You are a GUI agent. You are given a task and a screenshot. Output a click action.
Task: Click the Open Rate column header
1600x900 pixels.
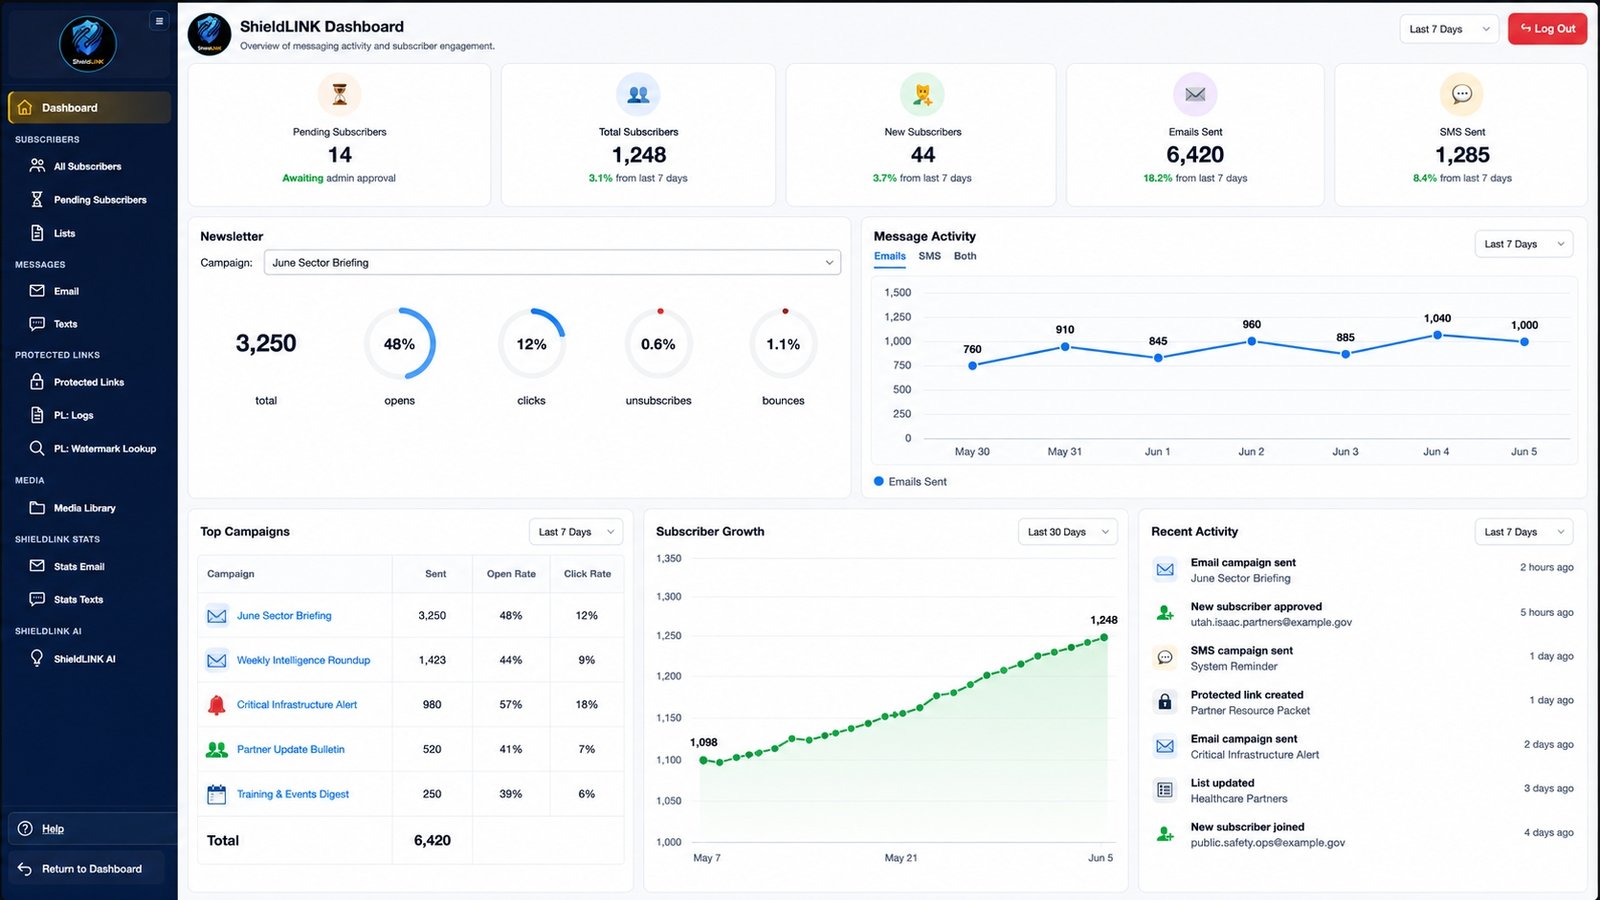click(511, 574)
